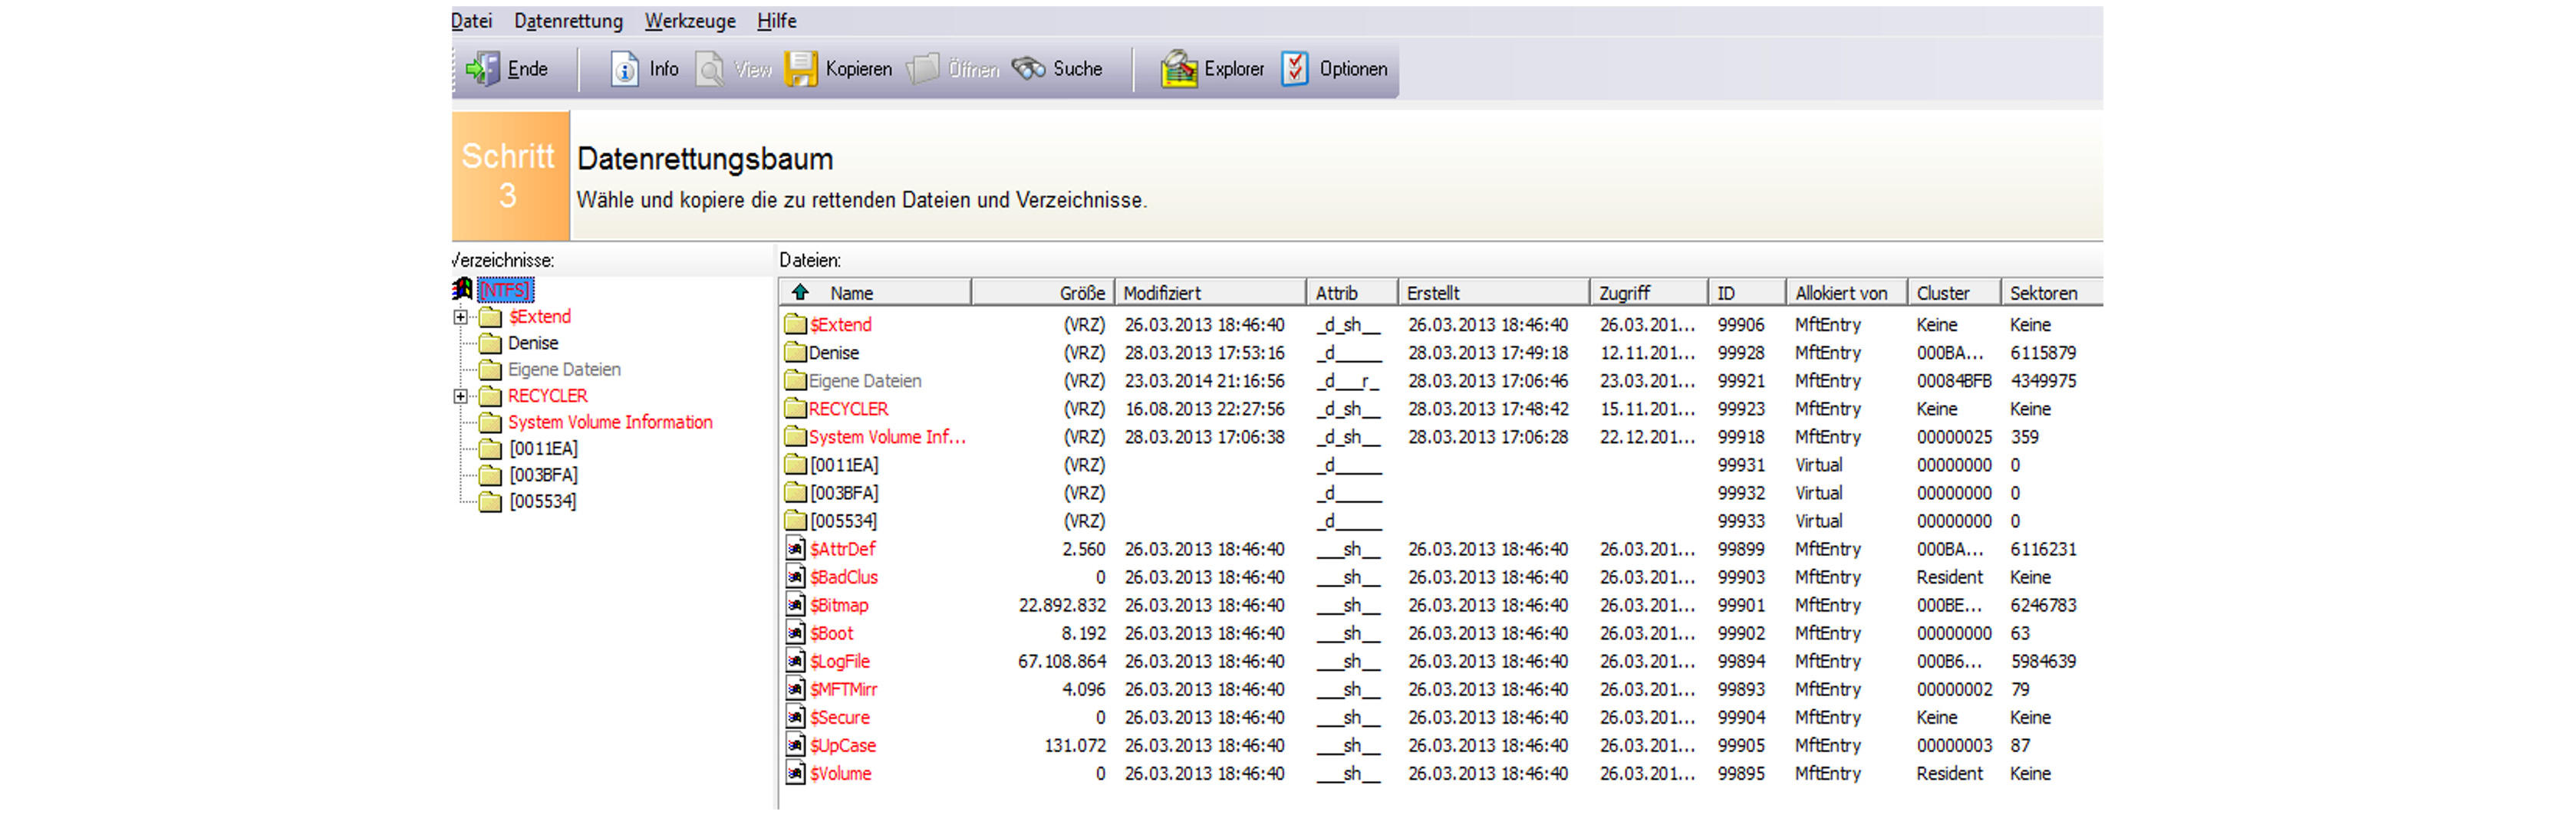Open Optionen checklist icon
The height and width of the screenshot is (828, 2576).
[1294, 69]
